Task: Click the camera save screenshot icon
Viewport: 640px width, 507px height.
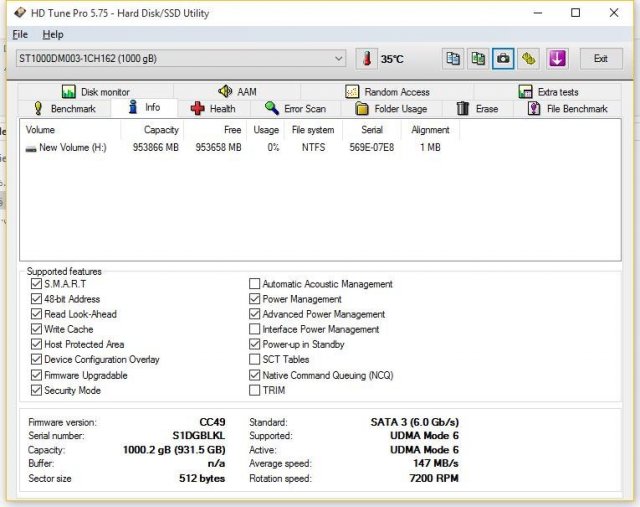Action: point(504,59)
